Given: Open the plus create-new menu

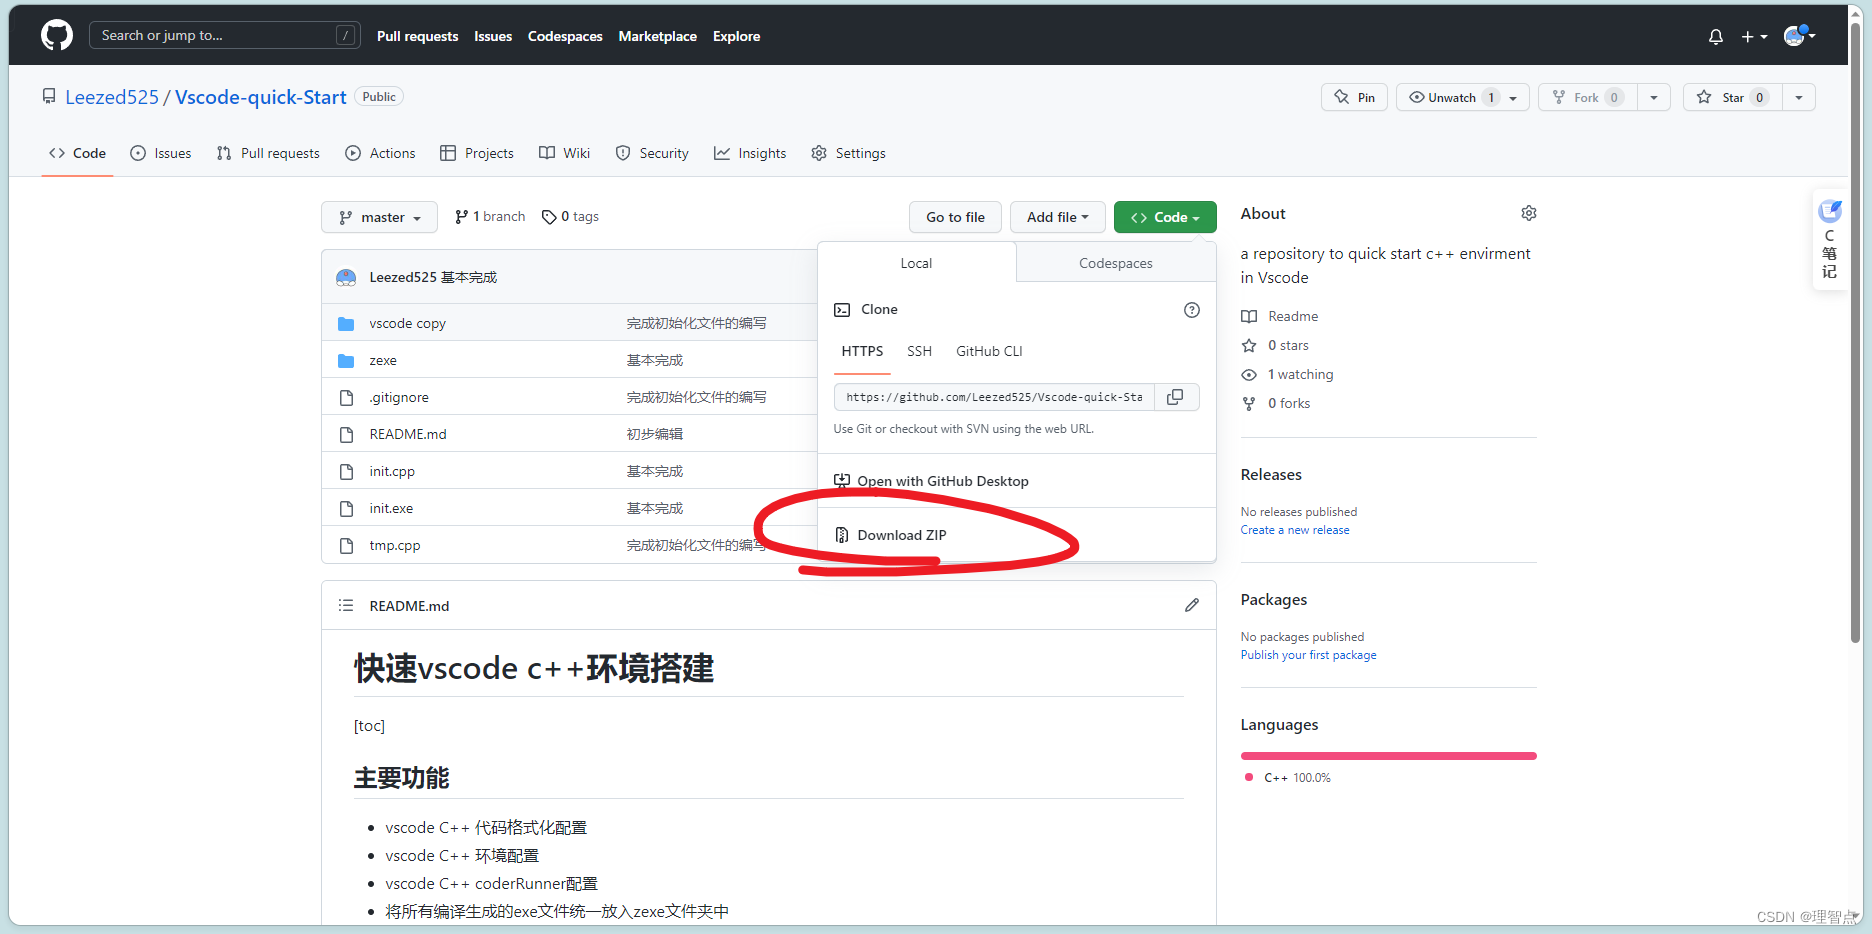Looking at the screenshot, I should click(1754, 37).
